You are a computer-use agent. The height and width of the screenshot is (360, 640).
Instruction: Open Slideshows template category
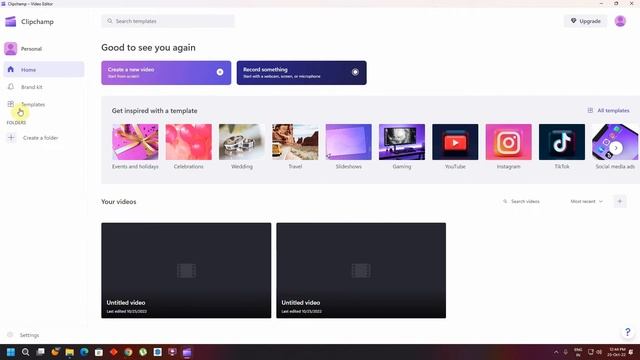coord(349,147)
